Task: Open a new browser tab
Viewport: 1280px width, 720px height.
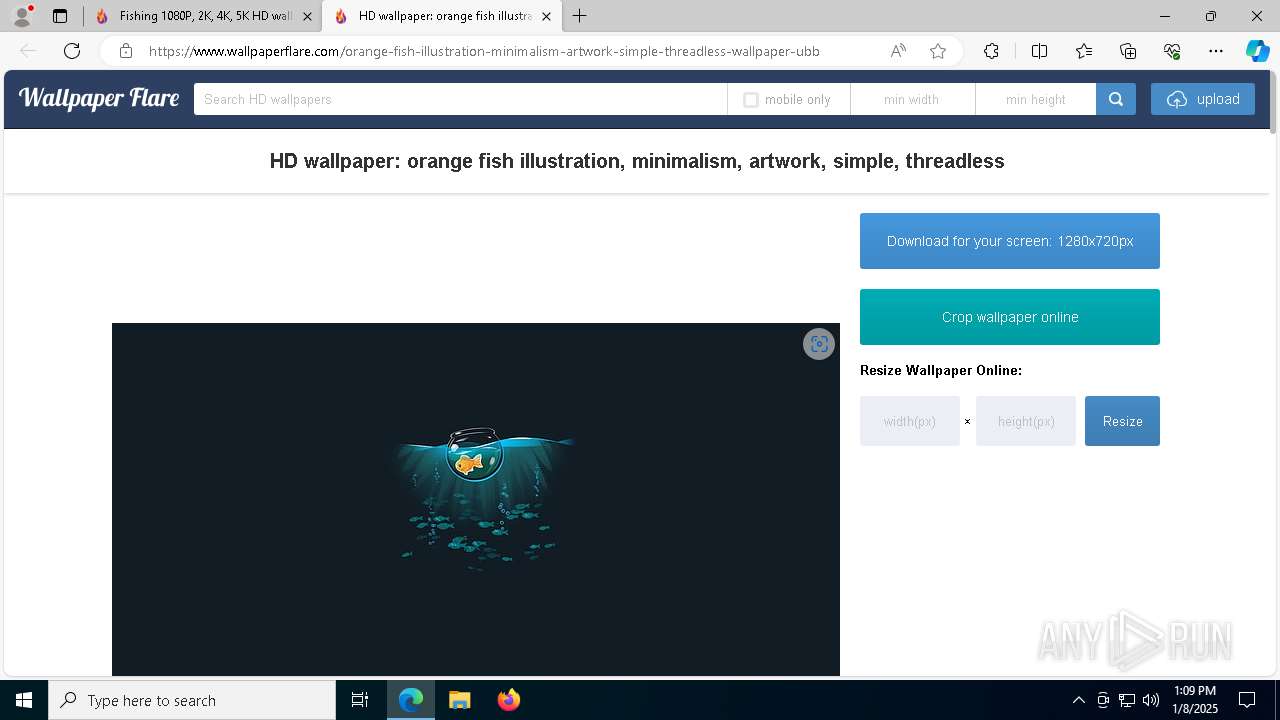Action: coord(580,16)
